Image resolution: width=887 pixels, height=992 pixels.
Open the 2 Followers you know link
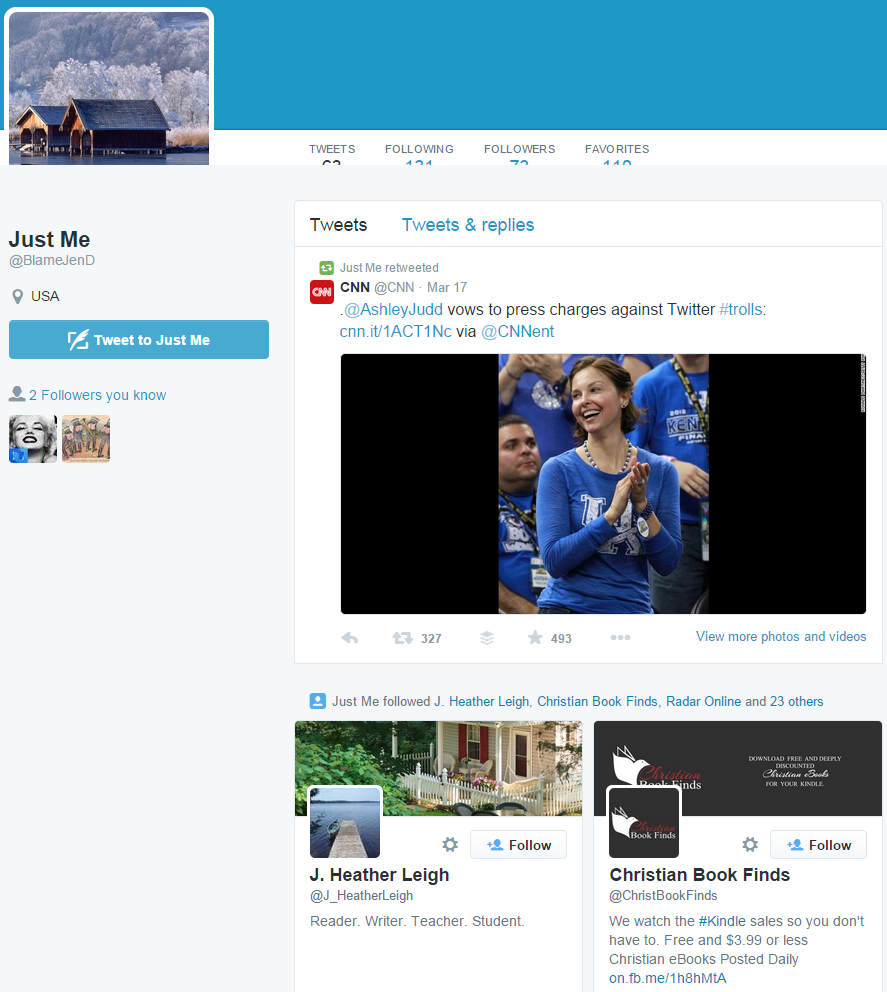pos(97,395)
